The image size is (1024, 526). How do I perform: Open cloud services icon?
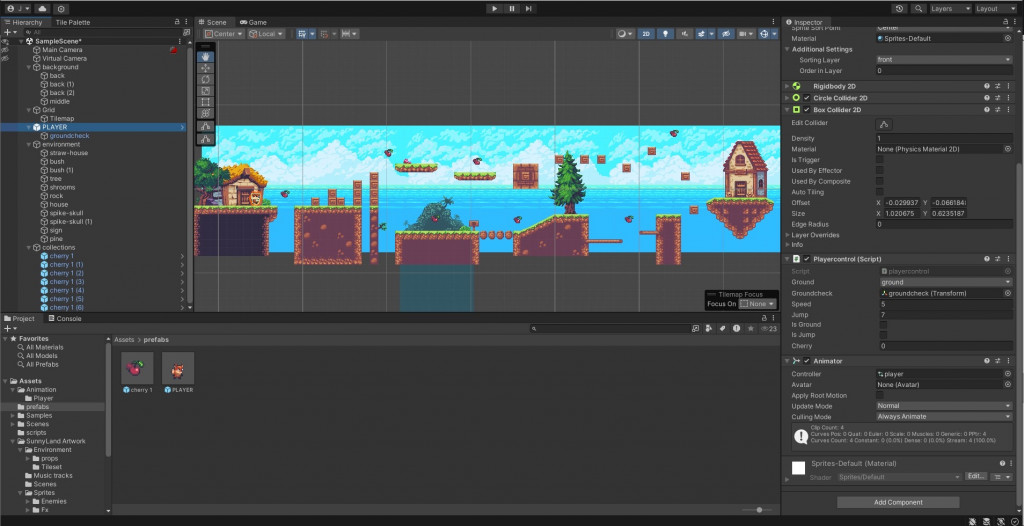[x=42, y=8]
